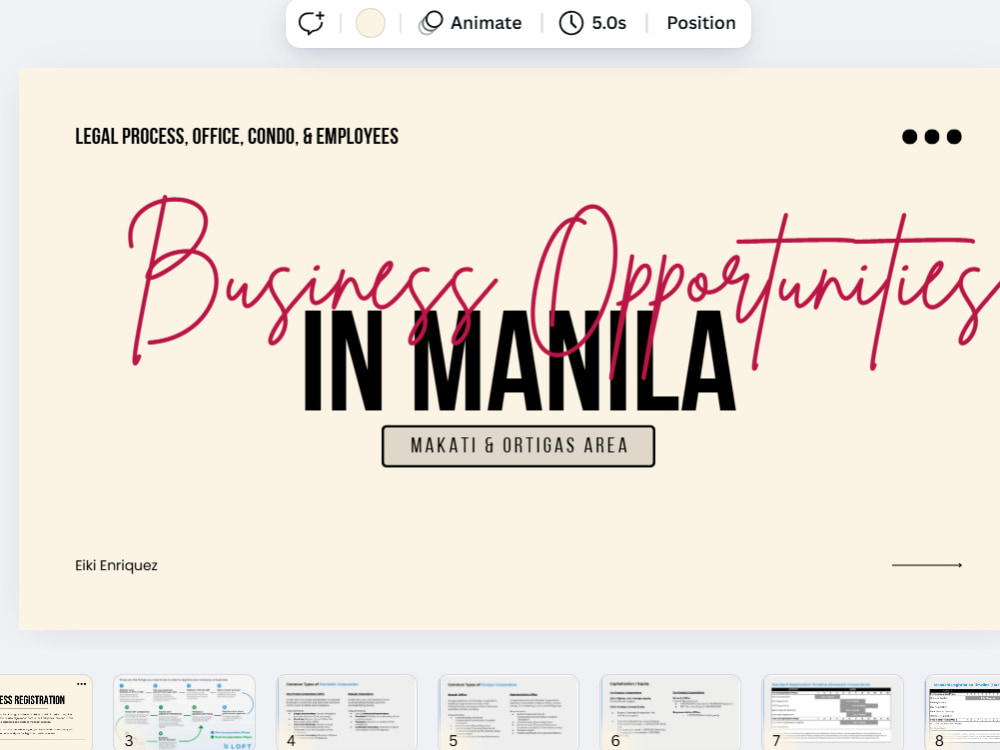This screenshot has height=750, width=1000.
Task: Open the more options dots on Registration thumbnail
Action: click(x=82, y=684)
